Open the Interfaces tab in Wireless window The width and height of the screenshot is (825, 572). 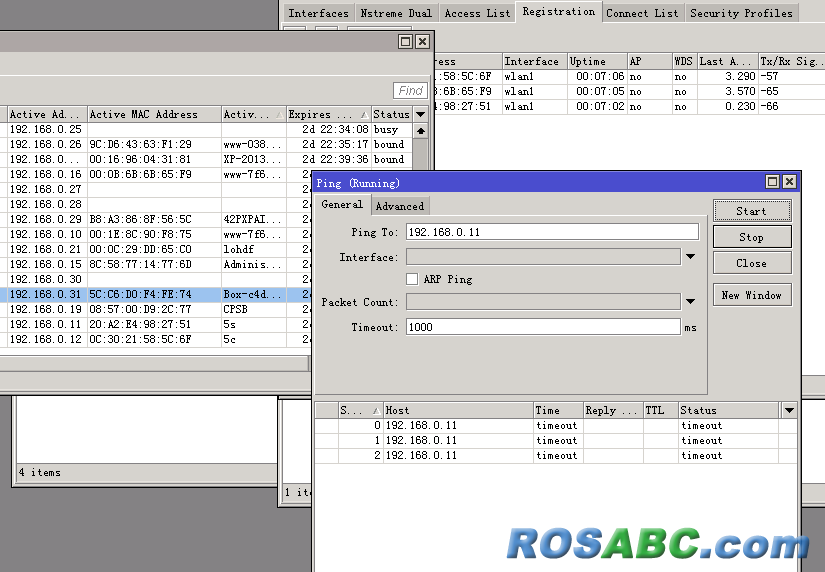click(x=318, y=13)
